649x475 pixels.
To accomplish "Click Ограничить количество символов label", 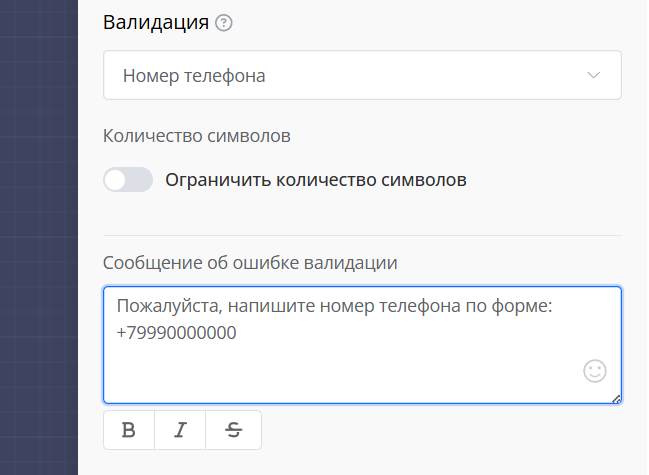I will [x=315, y=181].
